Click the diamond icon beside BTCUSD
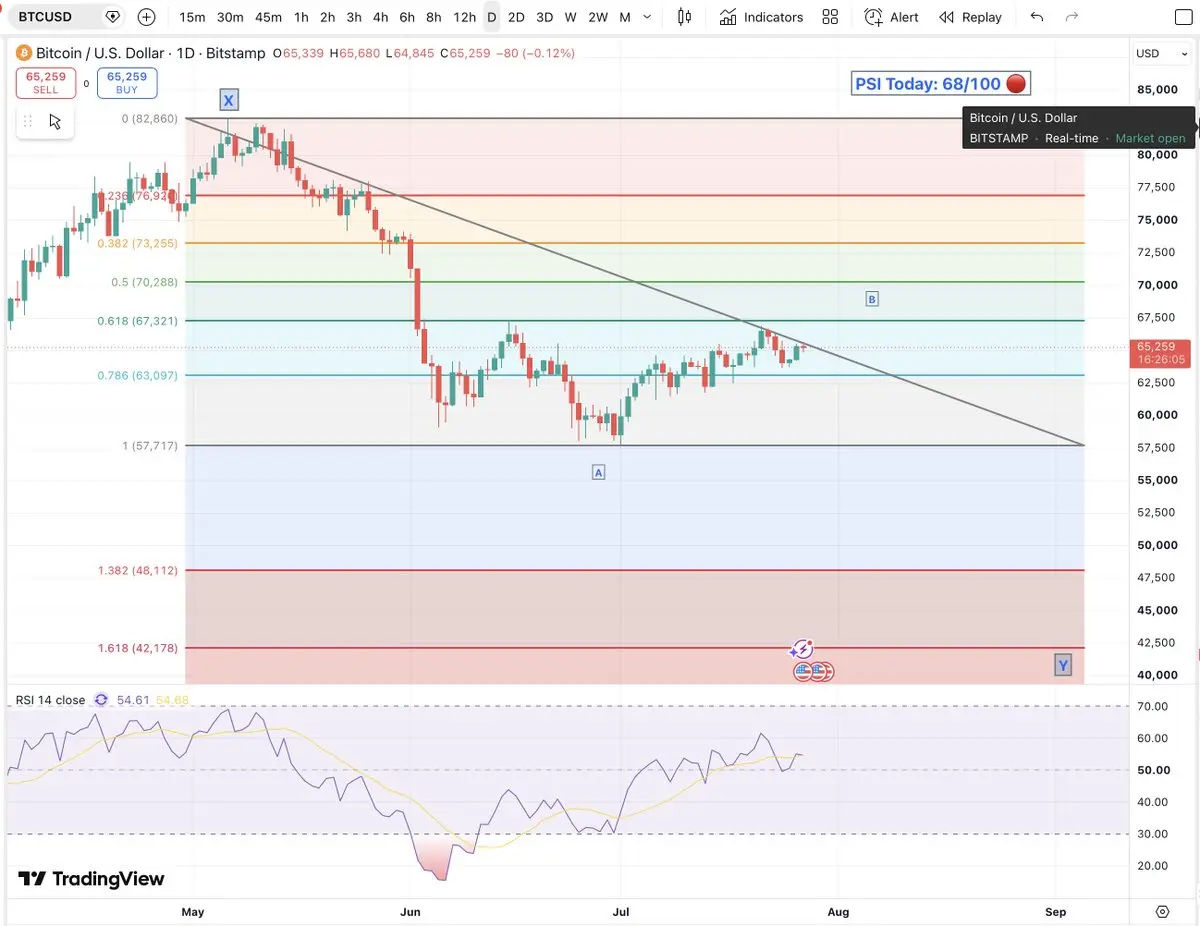This screenshot has width=1200, height=926. 112,17
